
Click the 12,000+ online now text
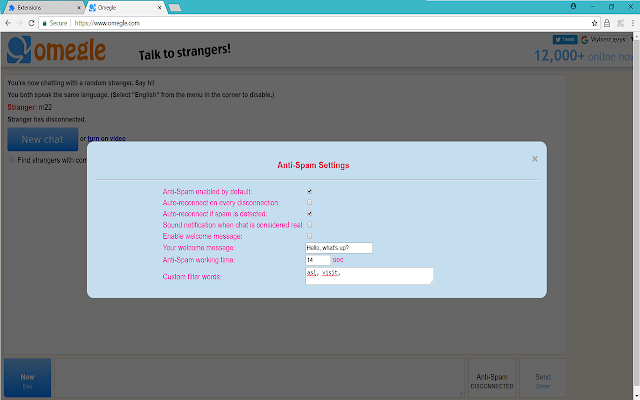[x=584, y=56]
